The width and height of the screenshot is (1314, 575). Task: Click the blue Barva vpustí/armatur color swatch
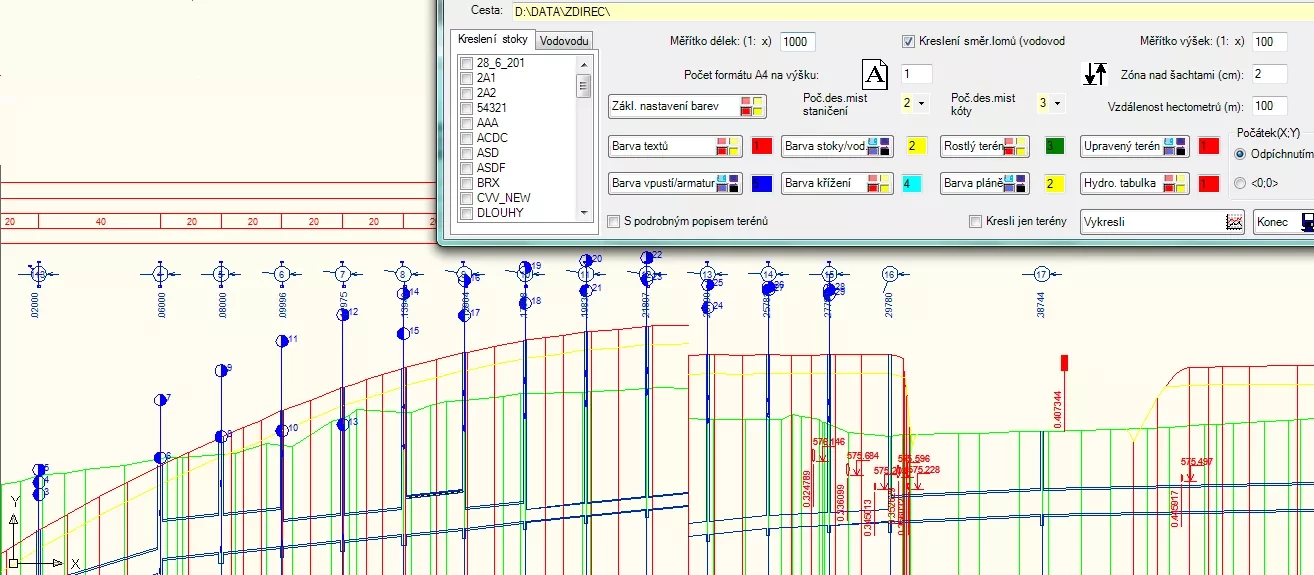point(762,184)
